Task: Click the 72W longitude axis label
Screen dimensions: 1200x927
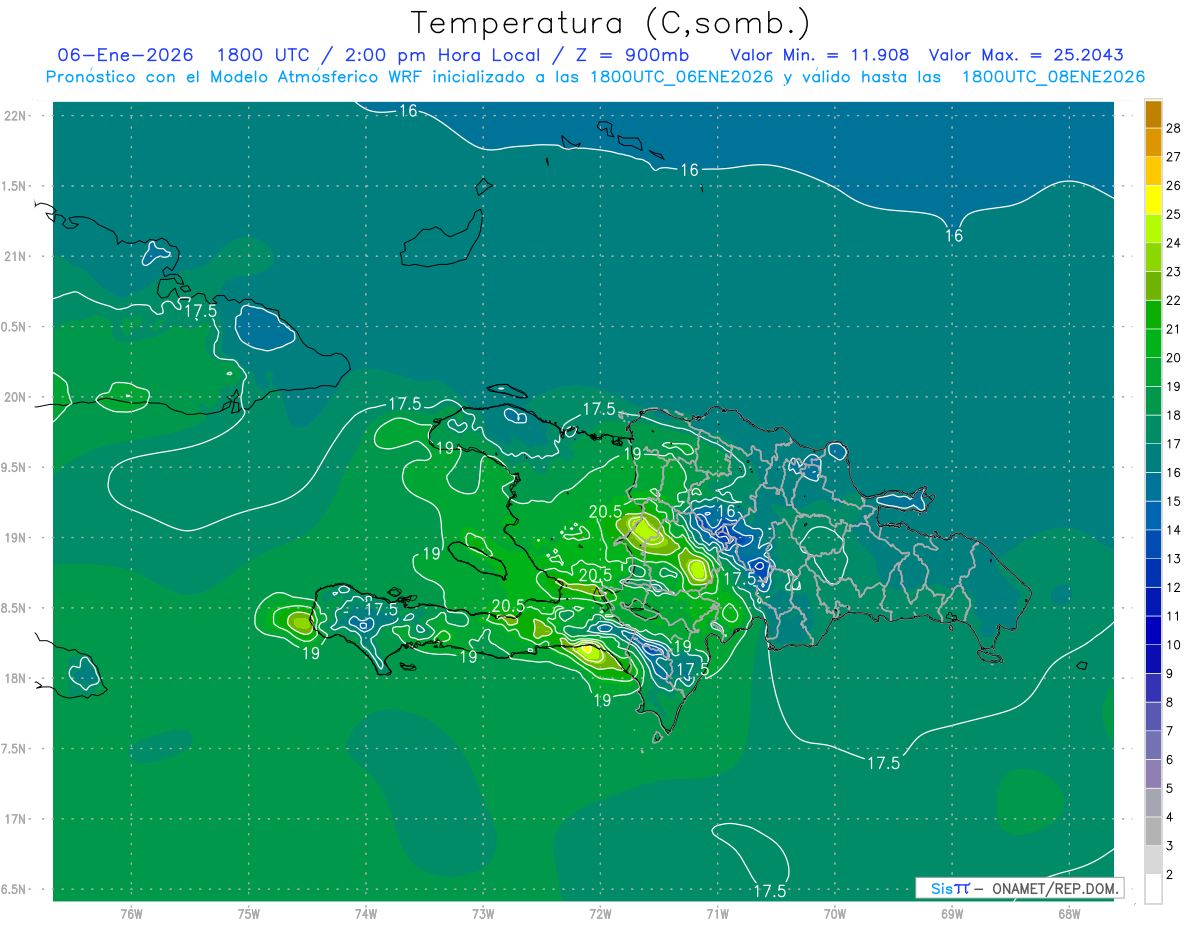Action: tap(600, 913)
